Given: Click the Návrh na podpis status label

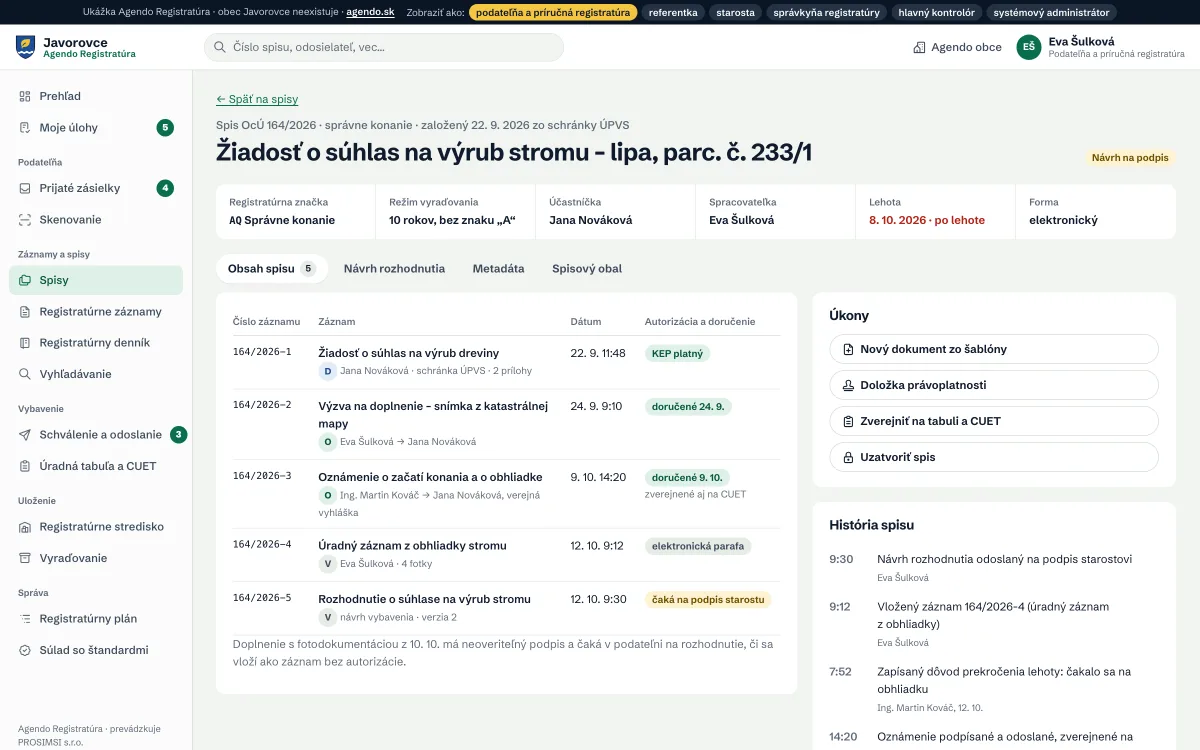Looking at the screenshot, I should [1130, 158].
